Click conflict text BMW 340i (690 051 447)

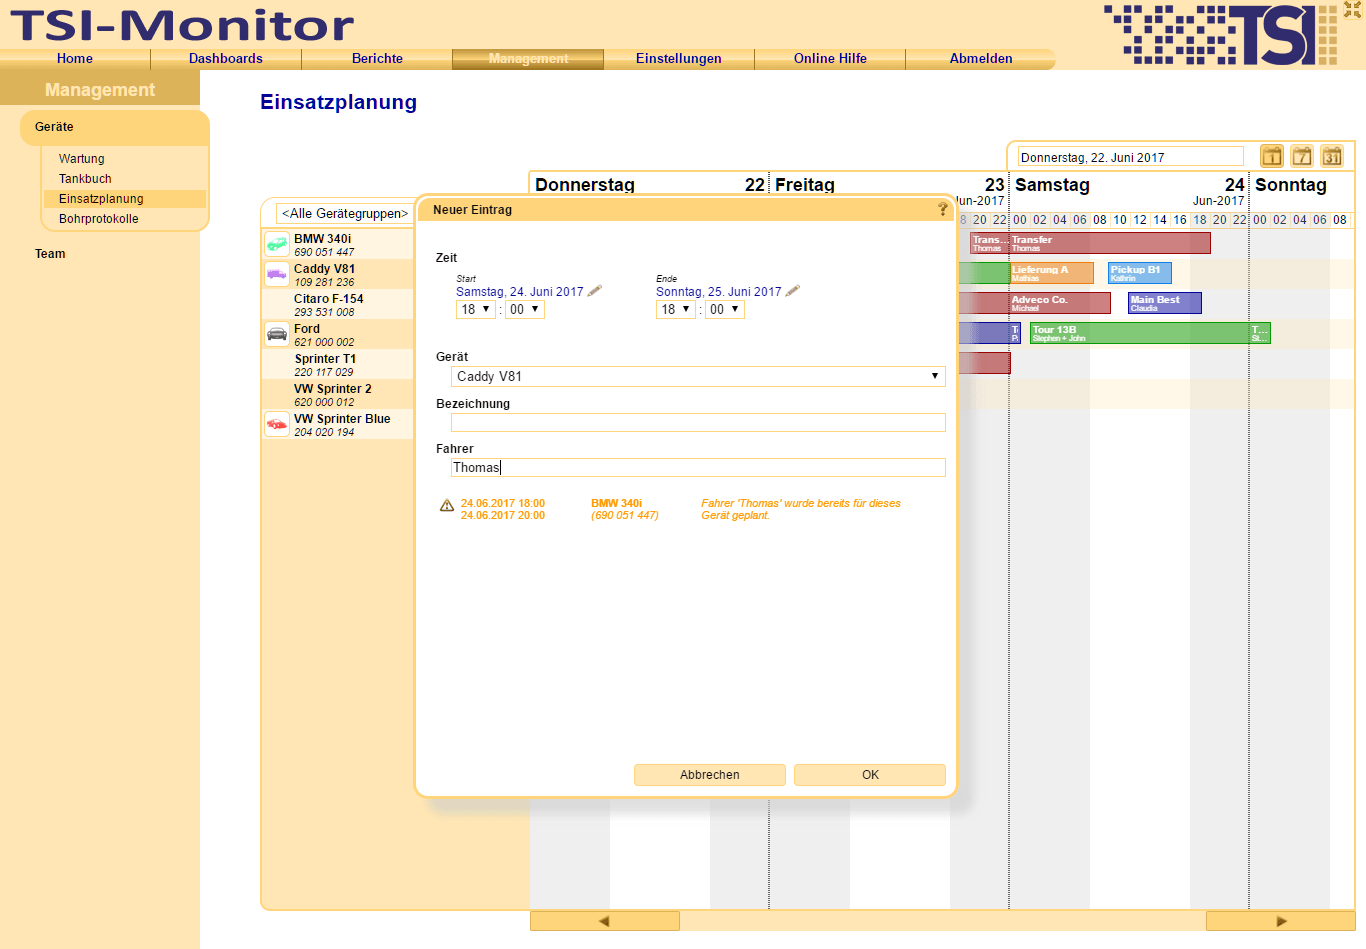pos(624,510)
